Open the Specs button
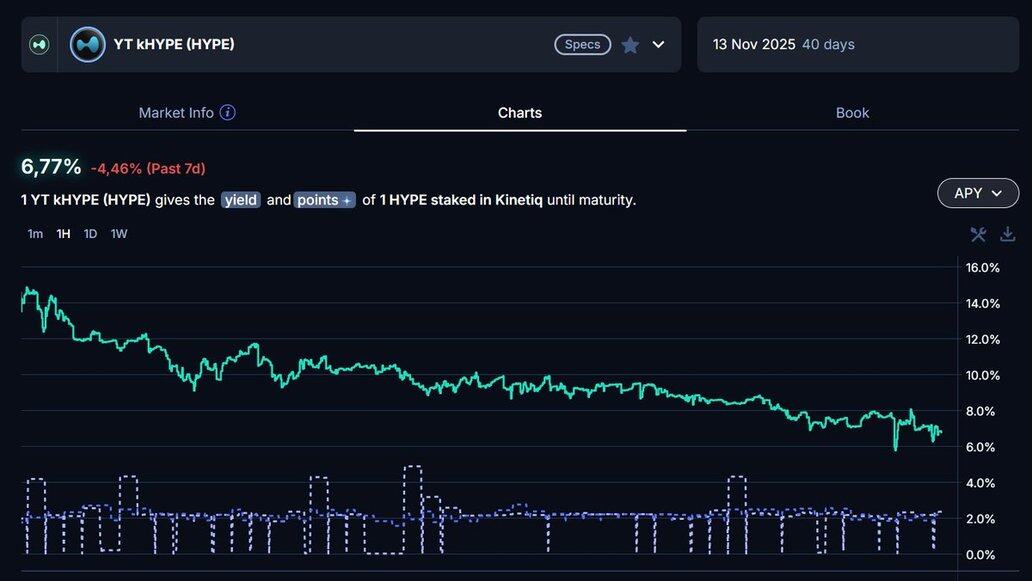The width and height of the screenshot is (1032, 581). tap(582, 44)
